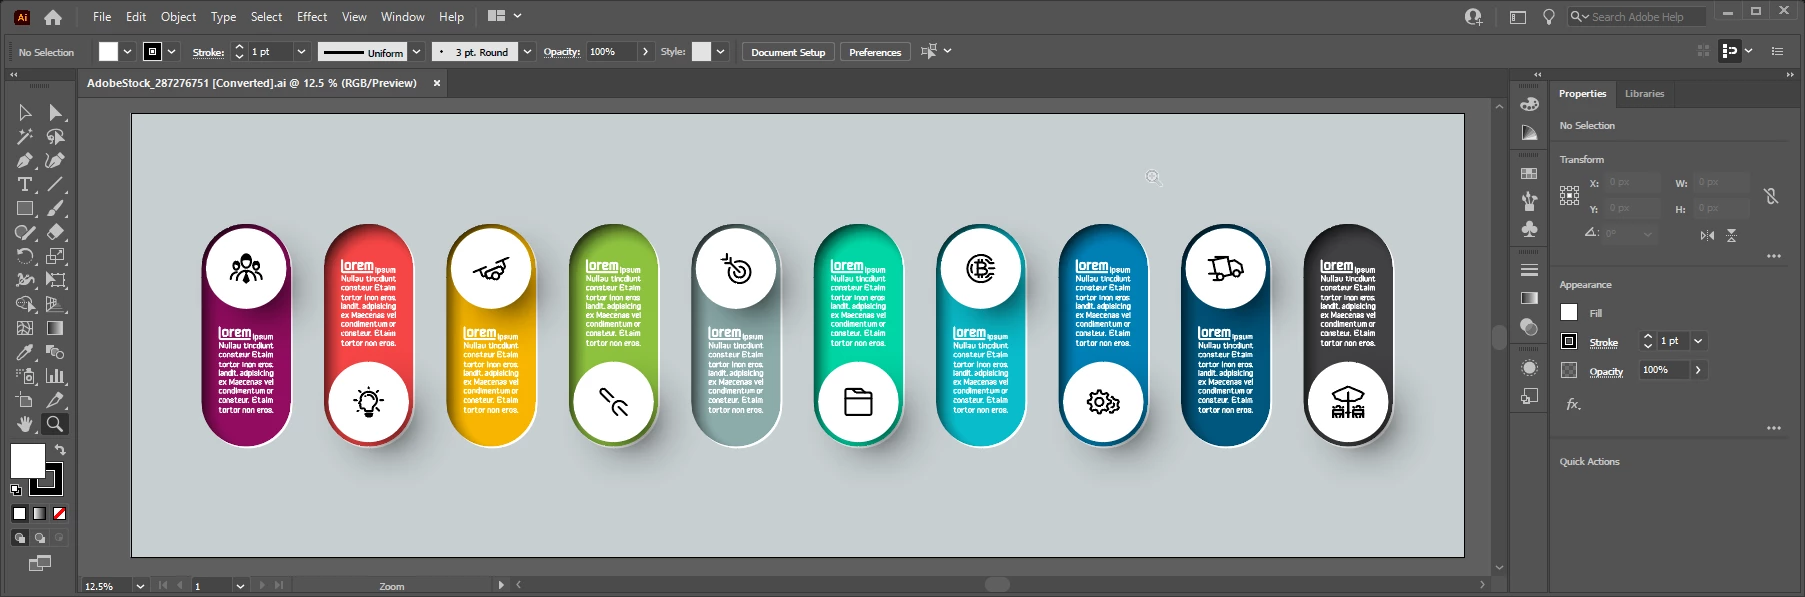The height and width of the screenshot is (597, 1805).
Task: Open the Transparency panel circles icon
Action: coord(1529,326)
